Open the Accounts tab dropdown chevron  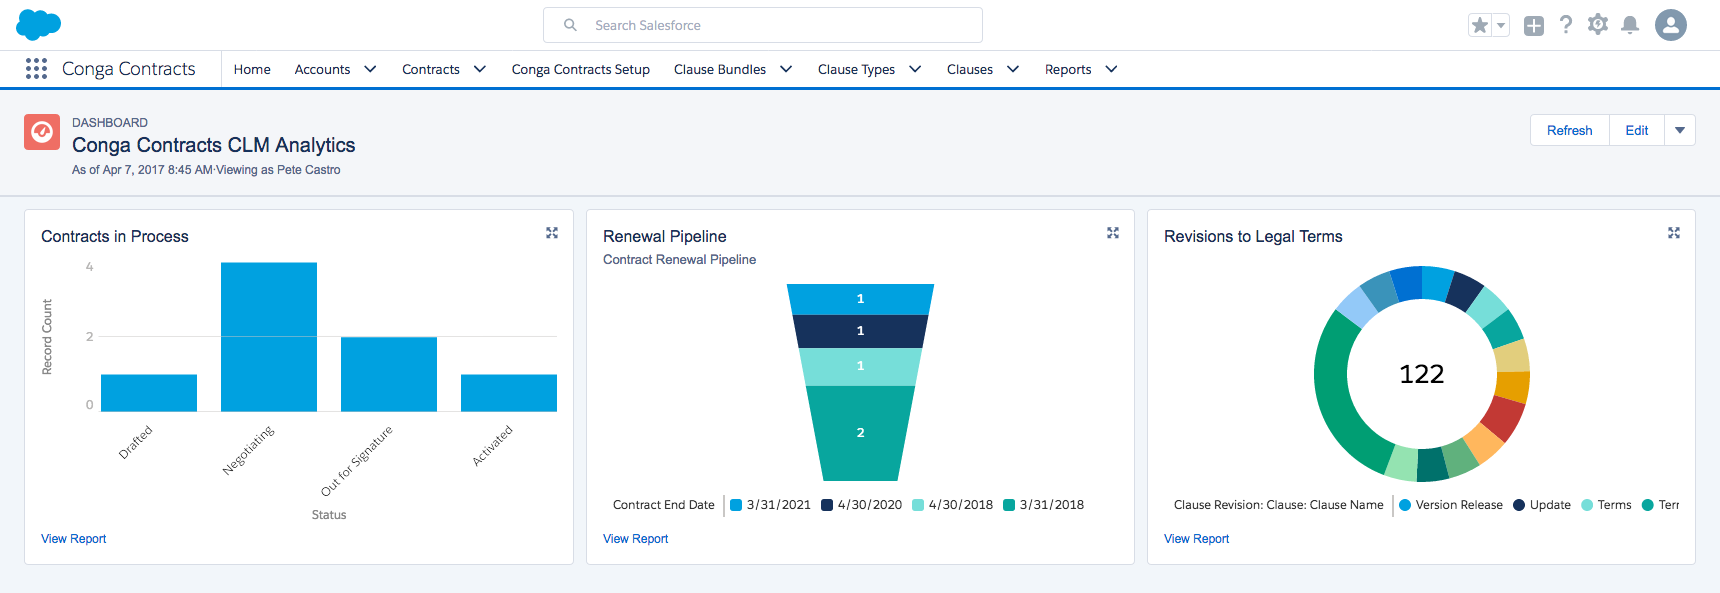pos(370,69)
